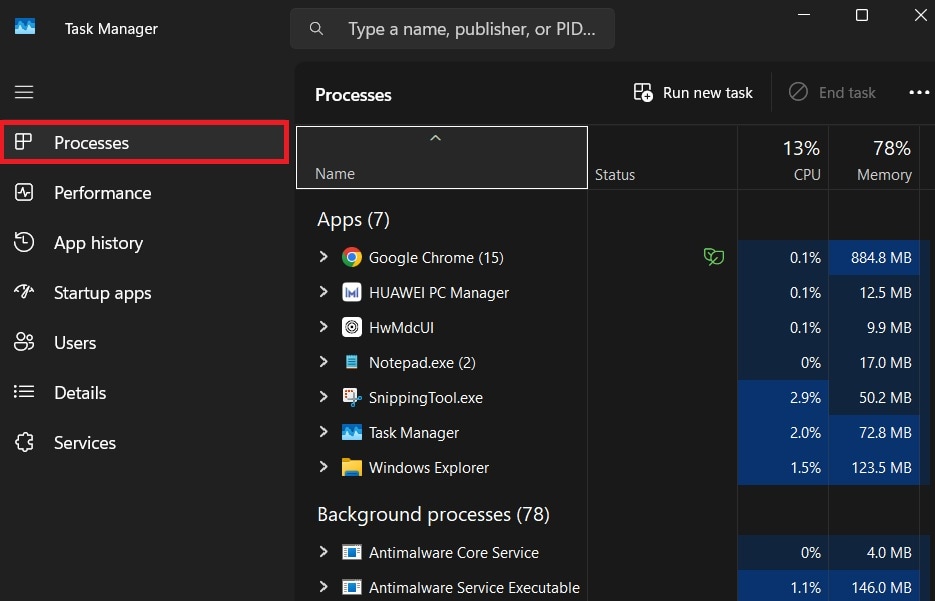The image size is (935, 601).
Task: Click the Antimalware Core Service icon
Action: tap(352, 553)
